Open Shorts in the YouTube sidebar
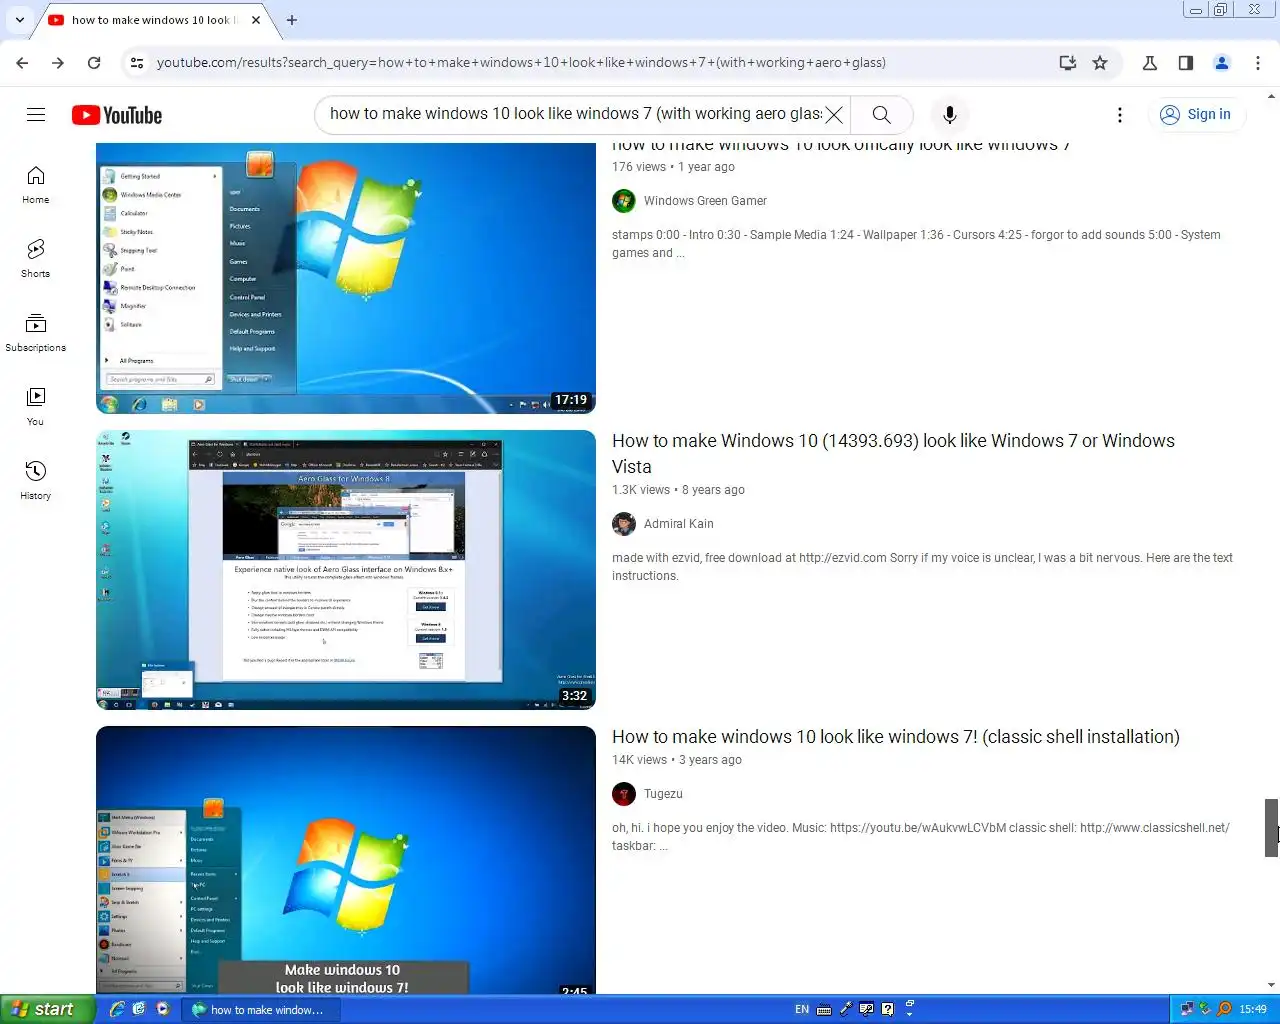 point(36,259)
